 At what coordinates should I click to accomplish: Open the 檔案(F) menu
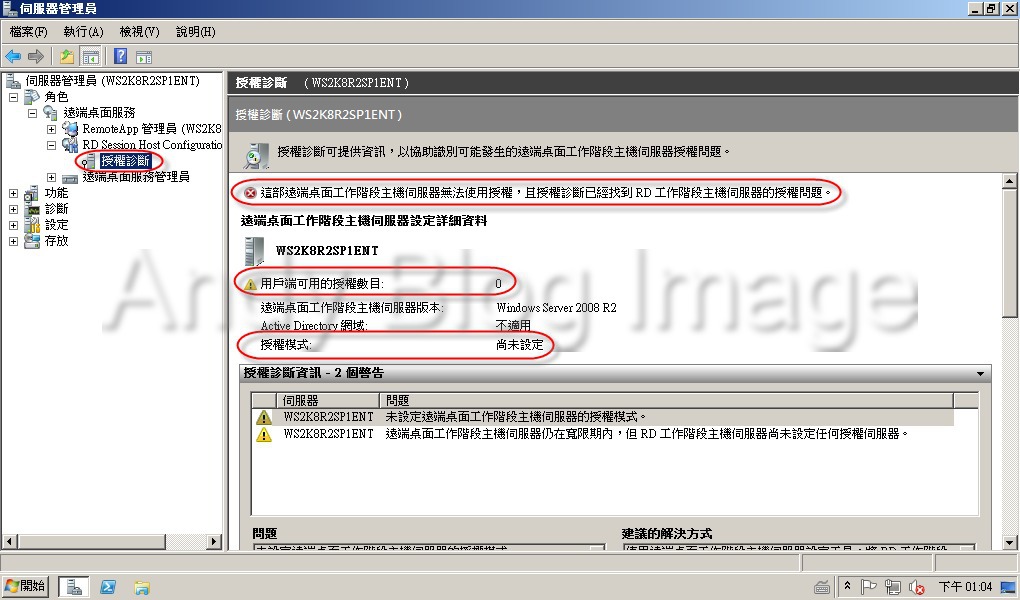click(x=29, y=32)
